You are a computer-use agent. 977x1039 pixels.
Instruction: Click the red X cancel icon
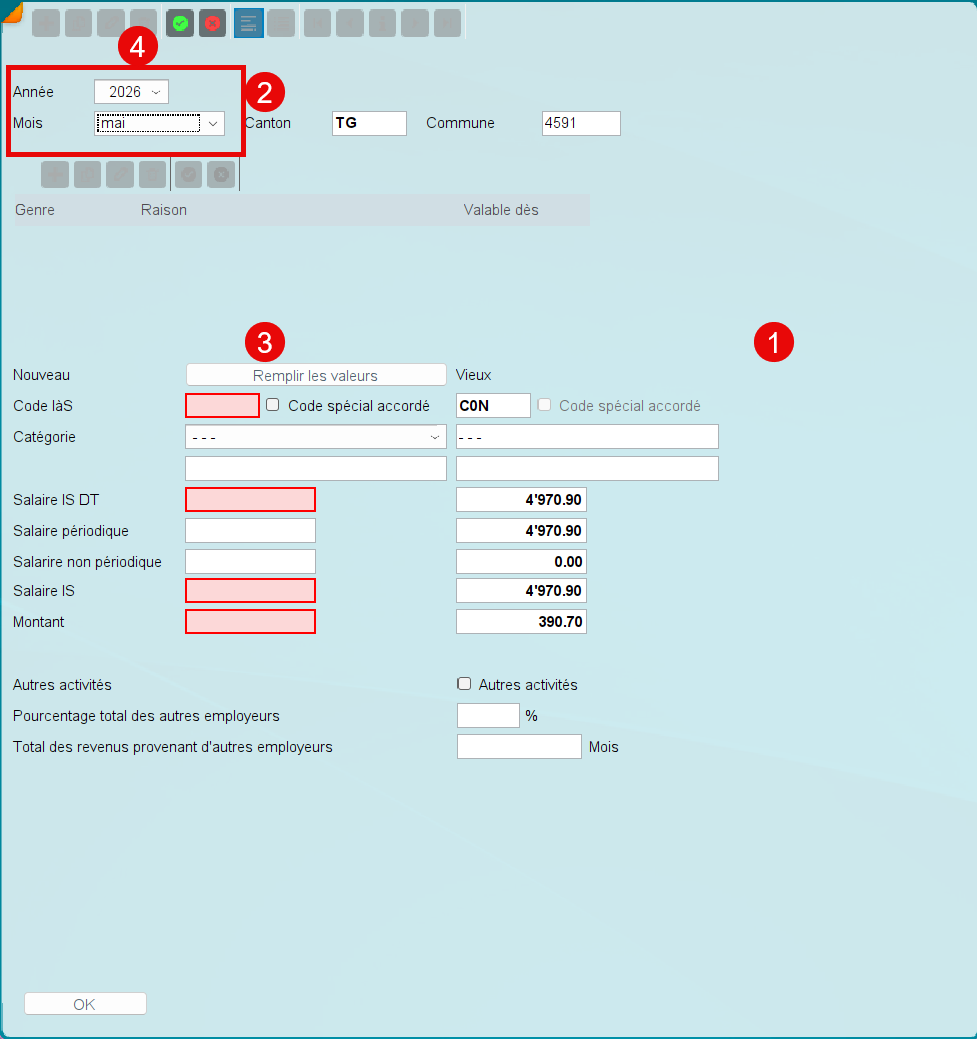coord(212,23)
